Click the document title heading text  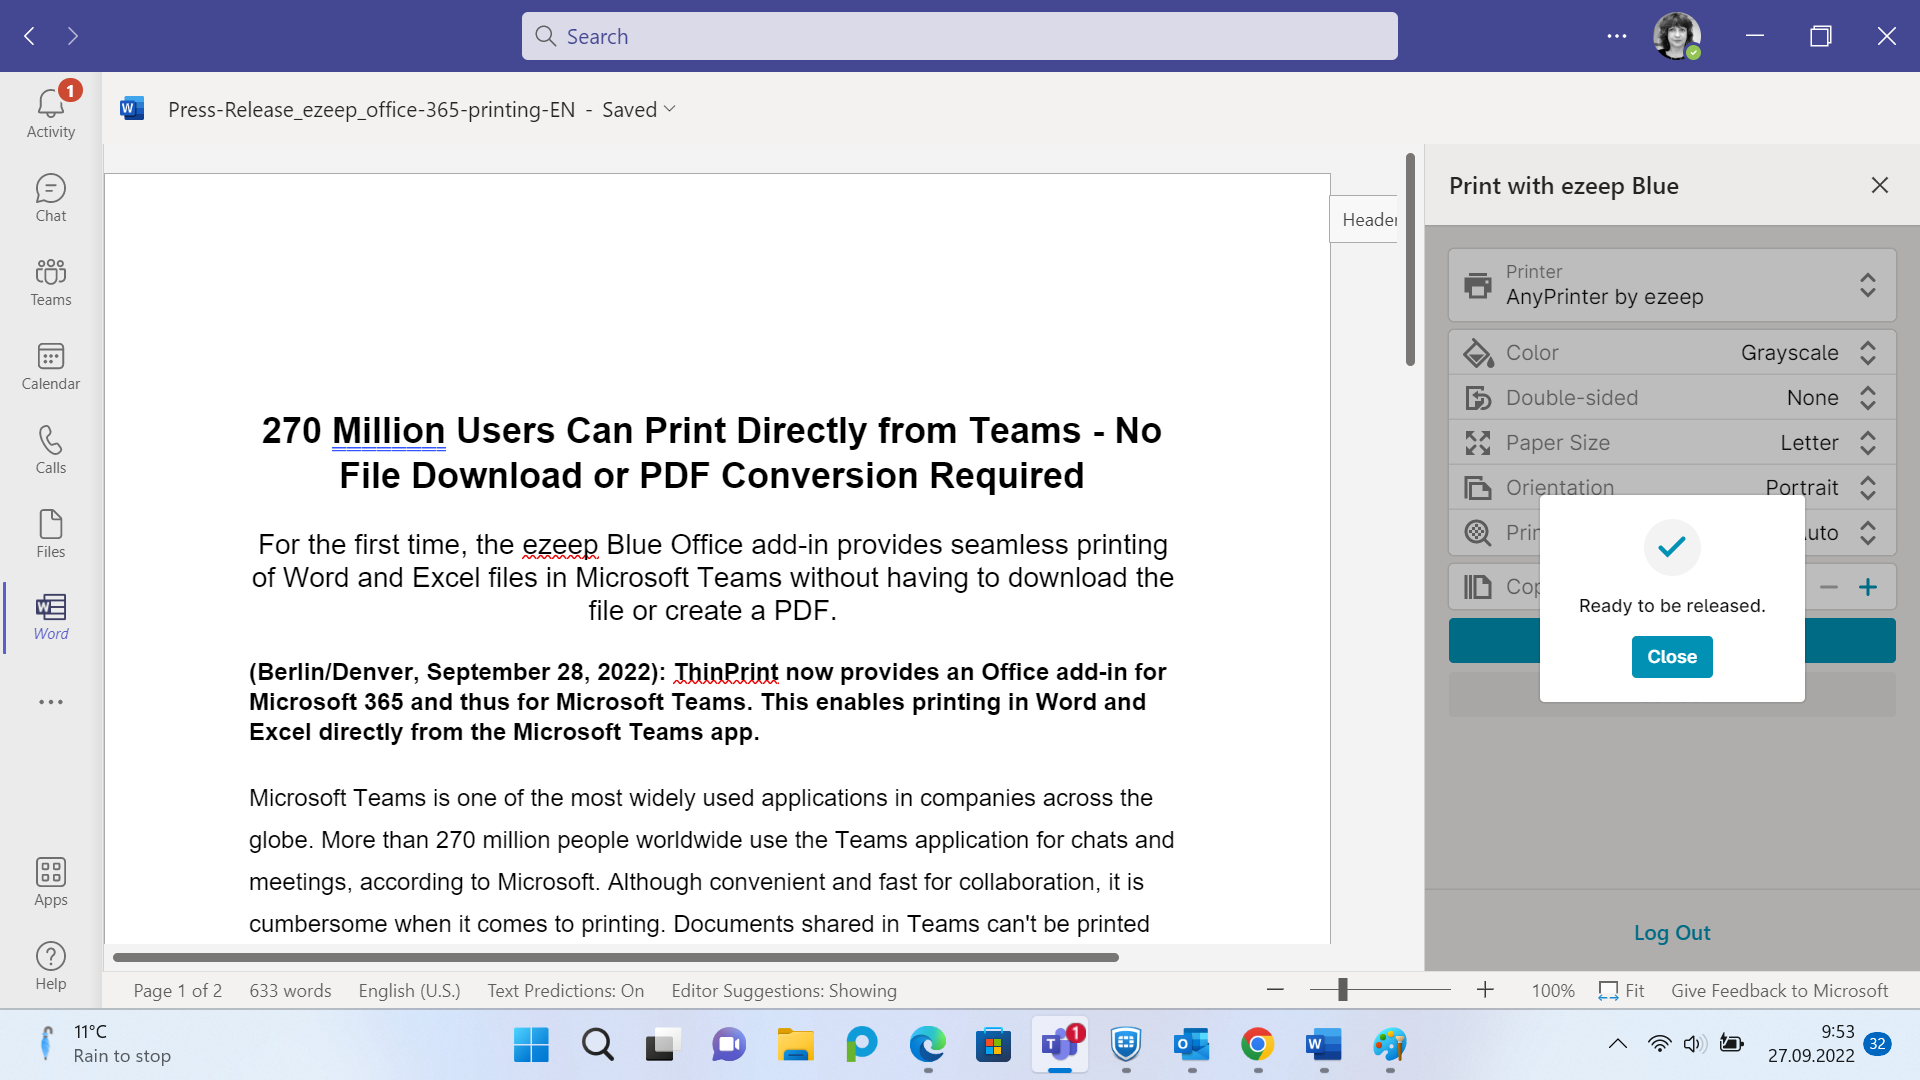click(712, 453)
